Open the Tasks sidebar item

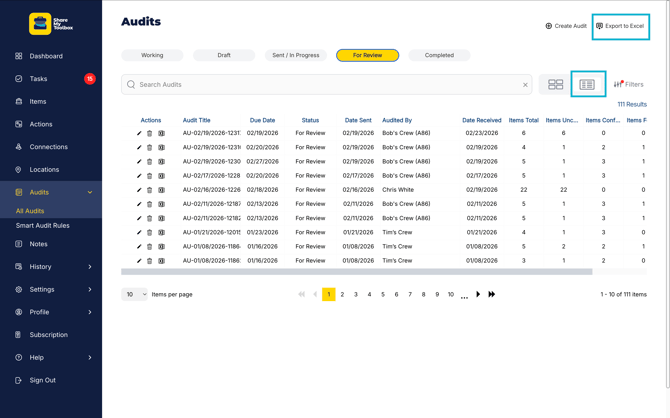tap(38, 79)
